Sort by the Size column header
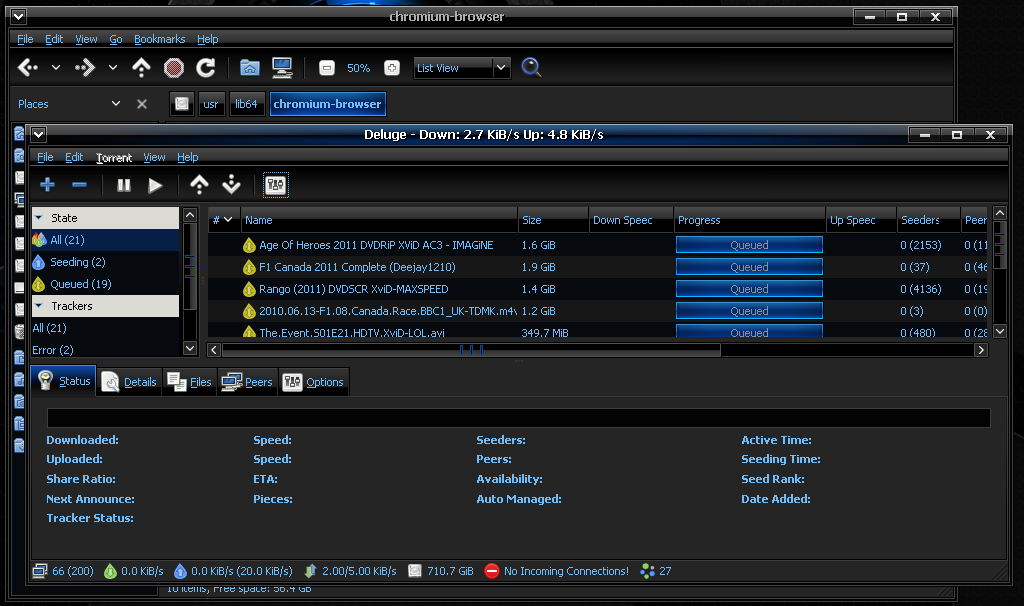1024x606 pixels. coord(553,220)
